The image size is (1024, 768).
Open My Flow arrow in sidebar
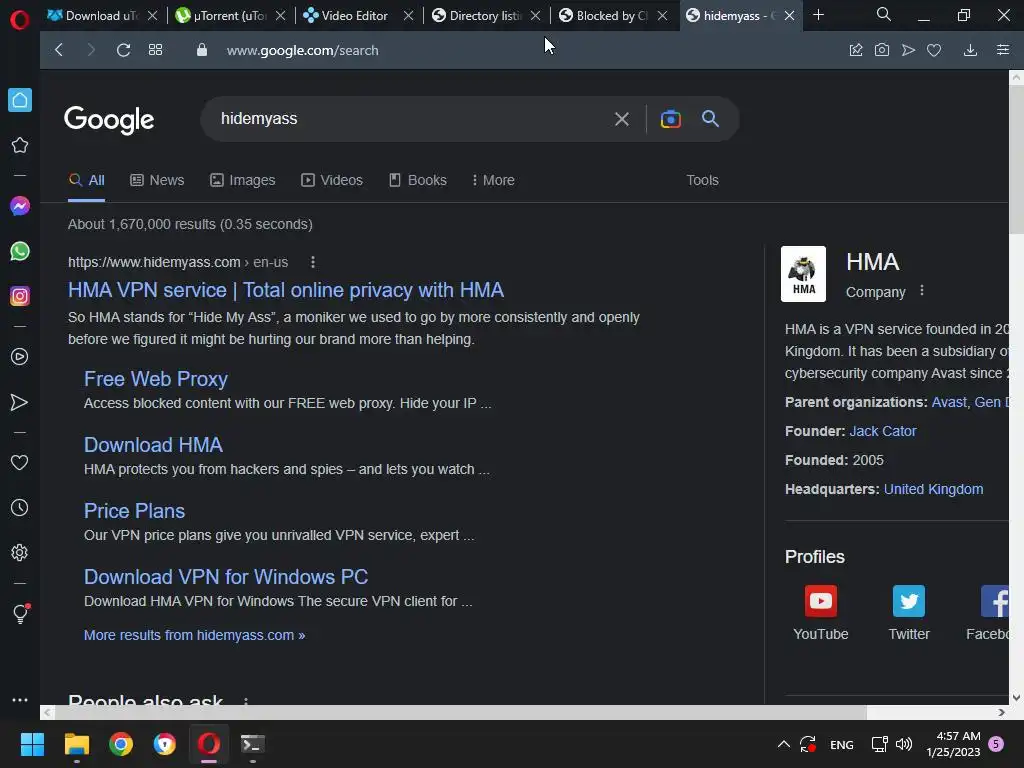click(x=20, y=402)
